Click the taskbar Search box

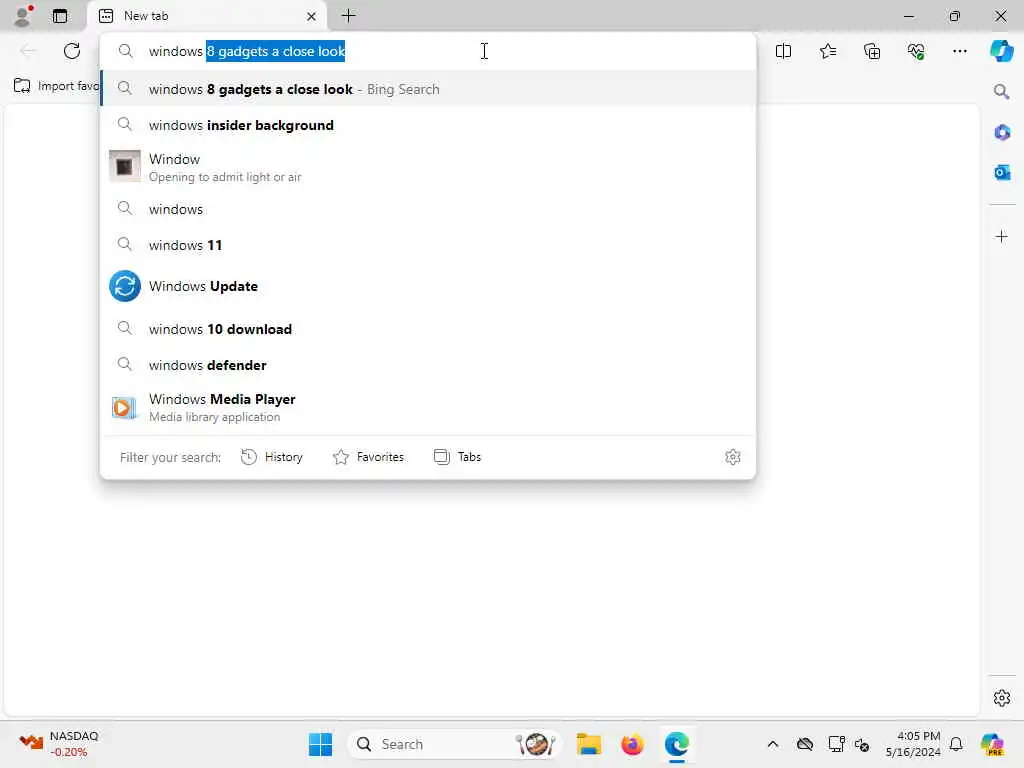pyautogui.click(x=455, y=744)
